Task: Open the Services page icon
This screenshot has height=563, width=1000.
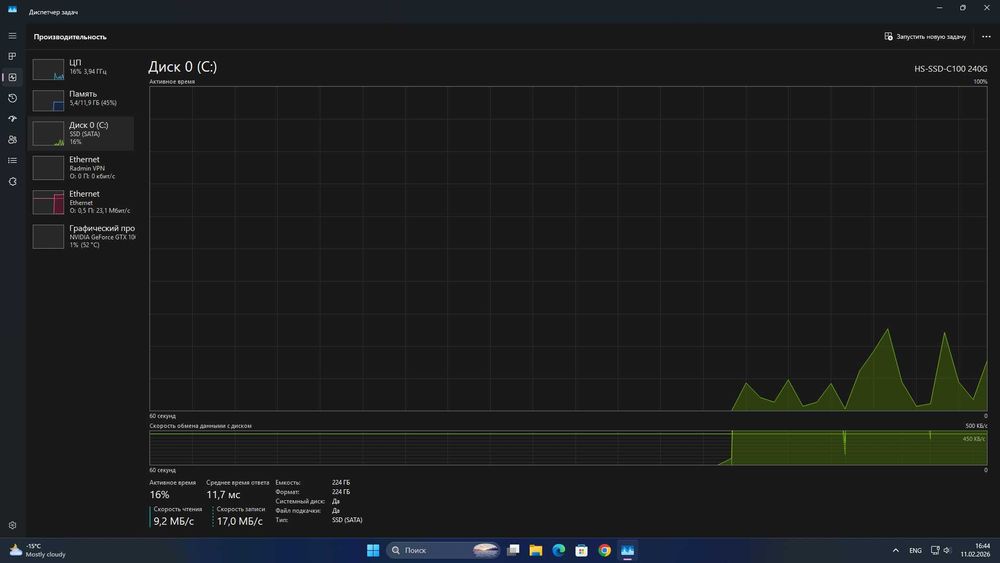Action: [12, 182]
